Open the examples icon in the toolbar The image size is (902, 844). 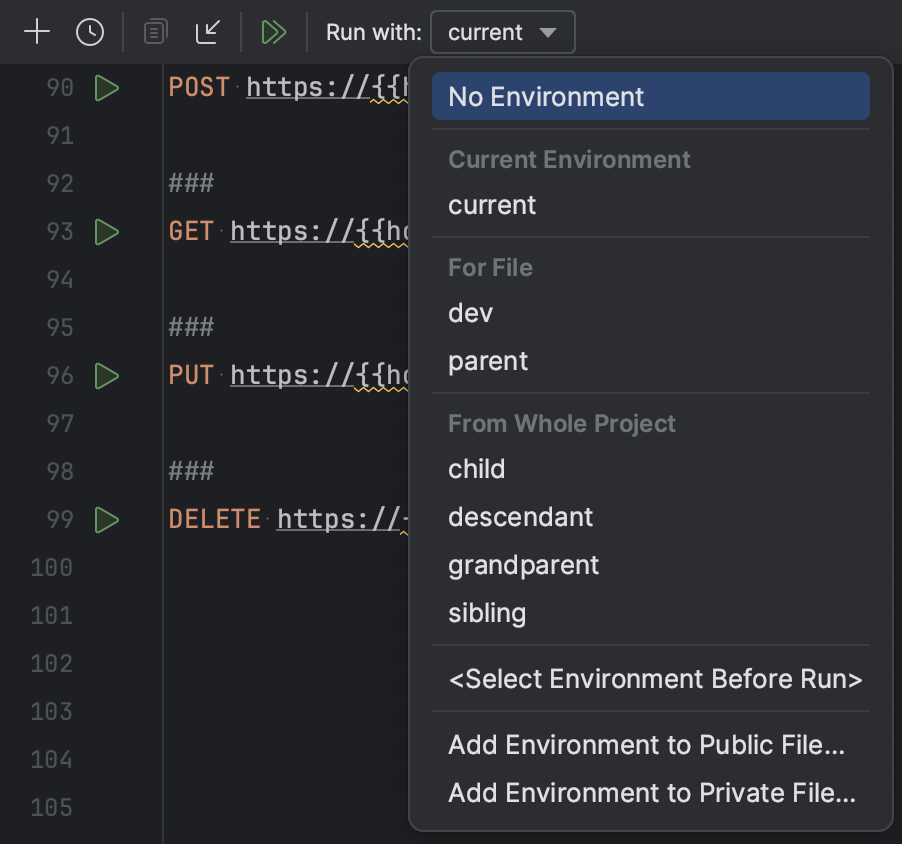tap(154, 31)
